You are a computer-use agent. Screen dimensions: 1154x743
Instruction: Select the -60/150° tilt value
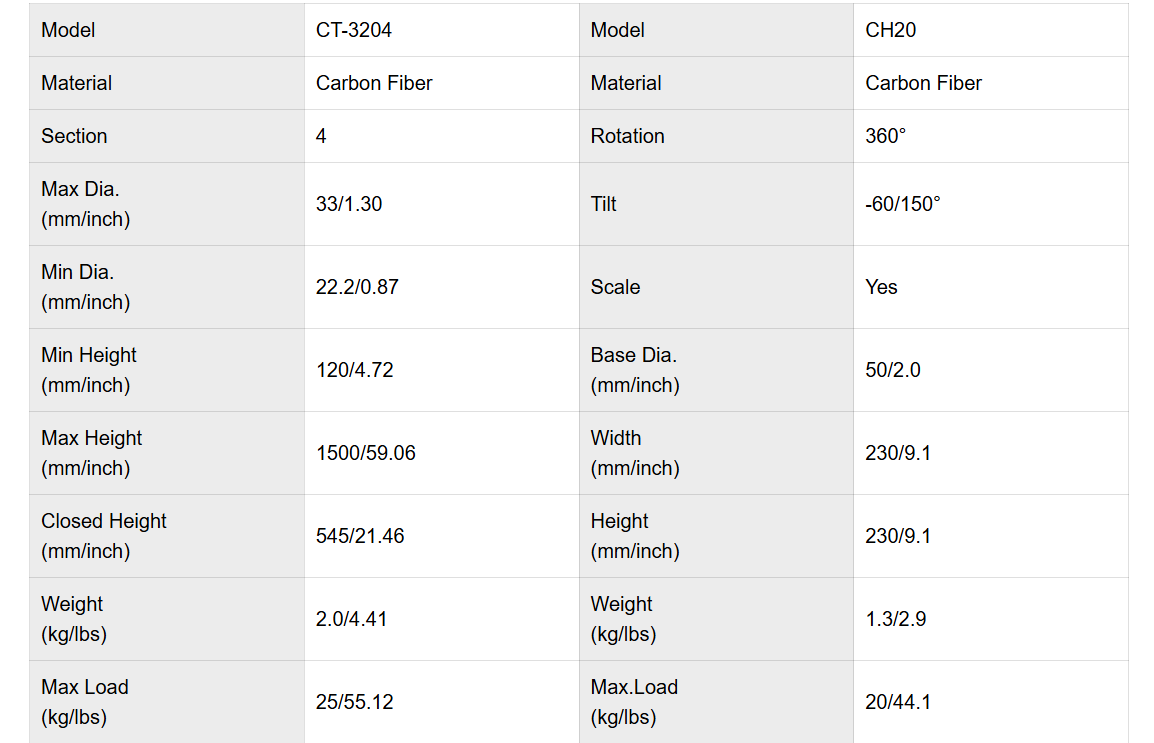(x=903, y=204)
